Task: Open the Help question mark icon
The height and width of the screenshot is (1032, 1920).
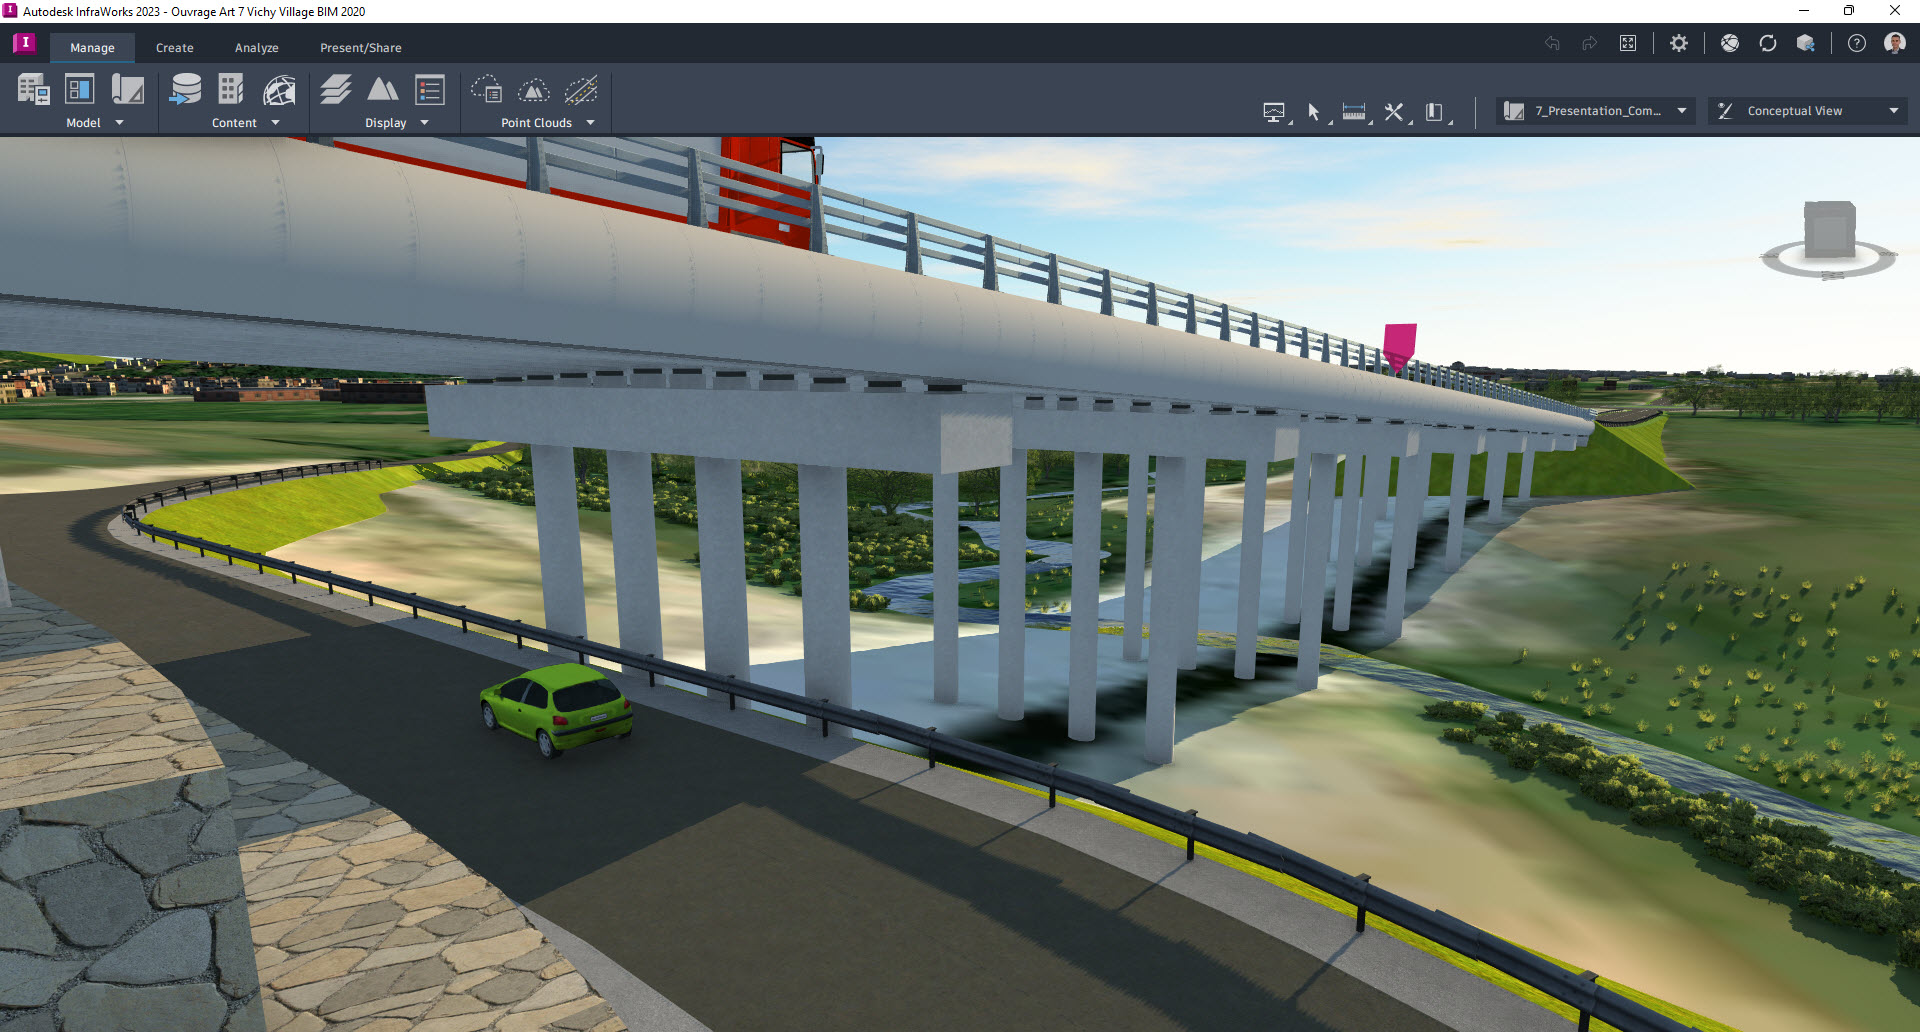Action: [x=1857, y=43]
